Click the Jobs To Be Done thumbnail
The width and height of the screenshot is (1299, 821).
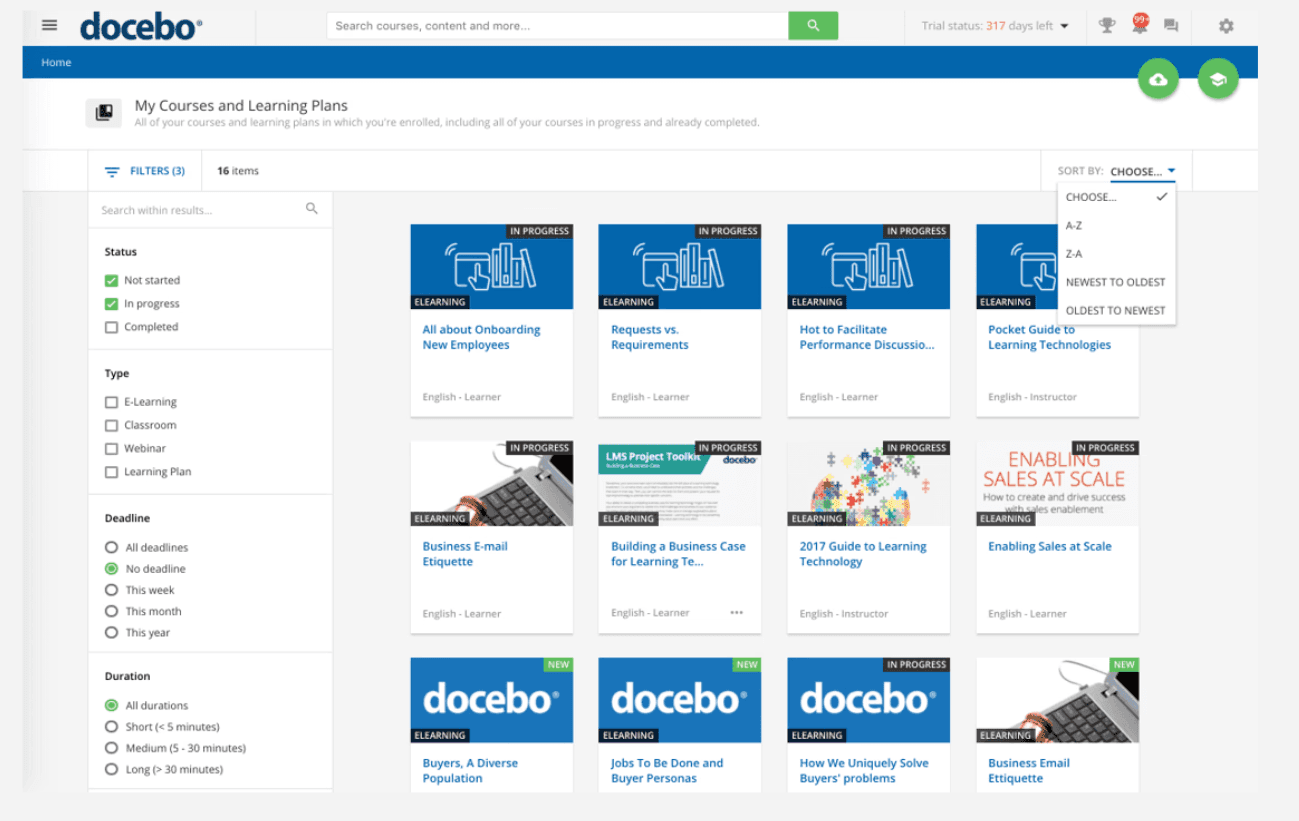coord(680,700)
